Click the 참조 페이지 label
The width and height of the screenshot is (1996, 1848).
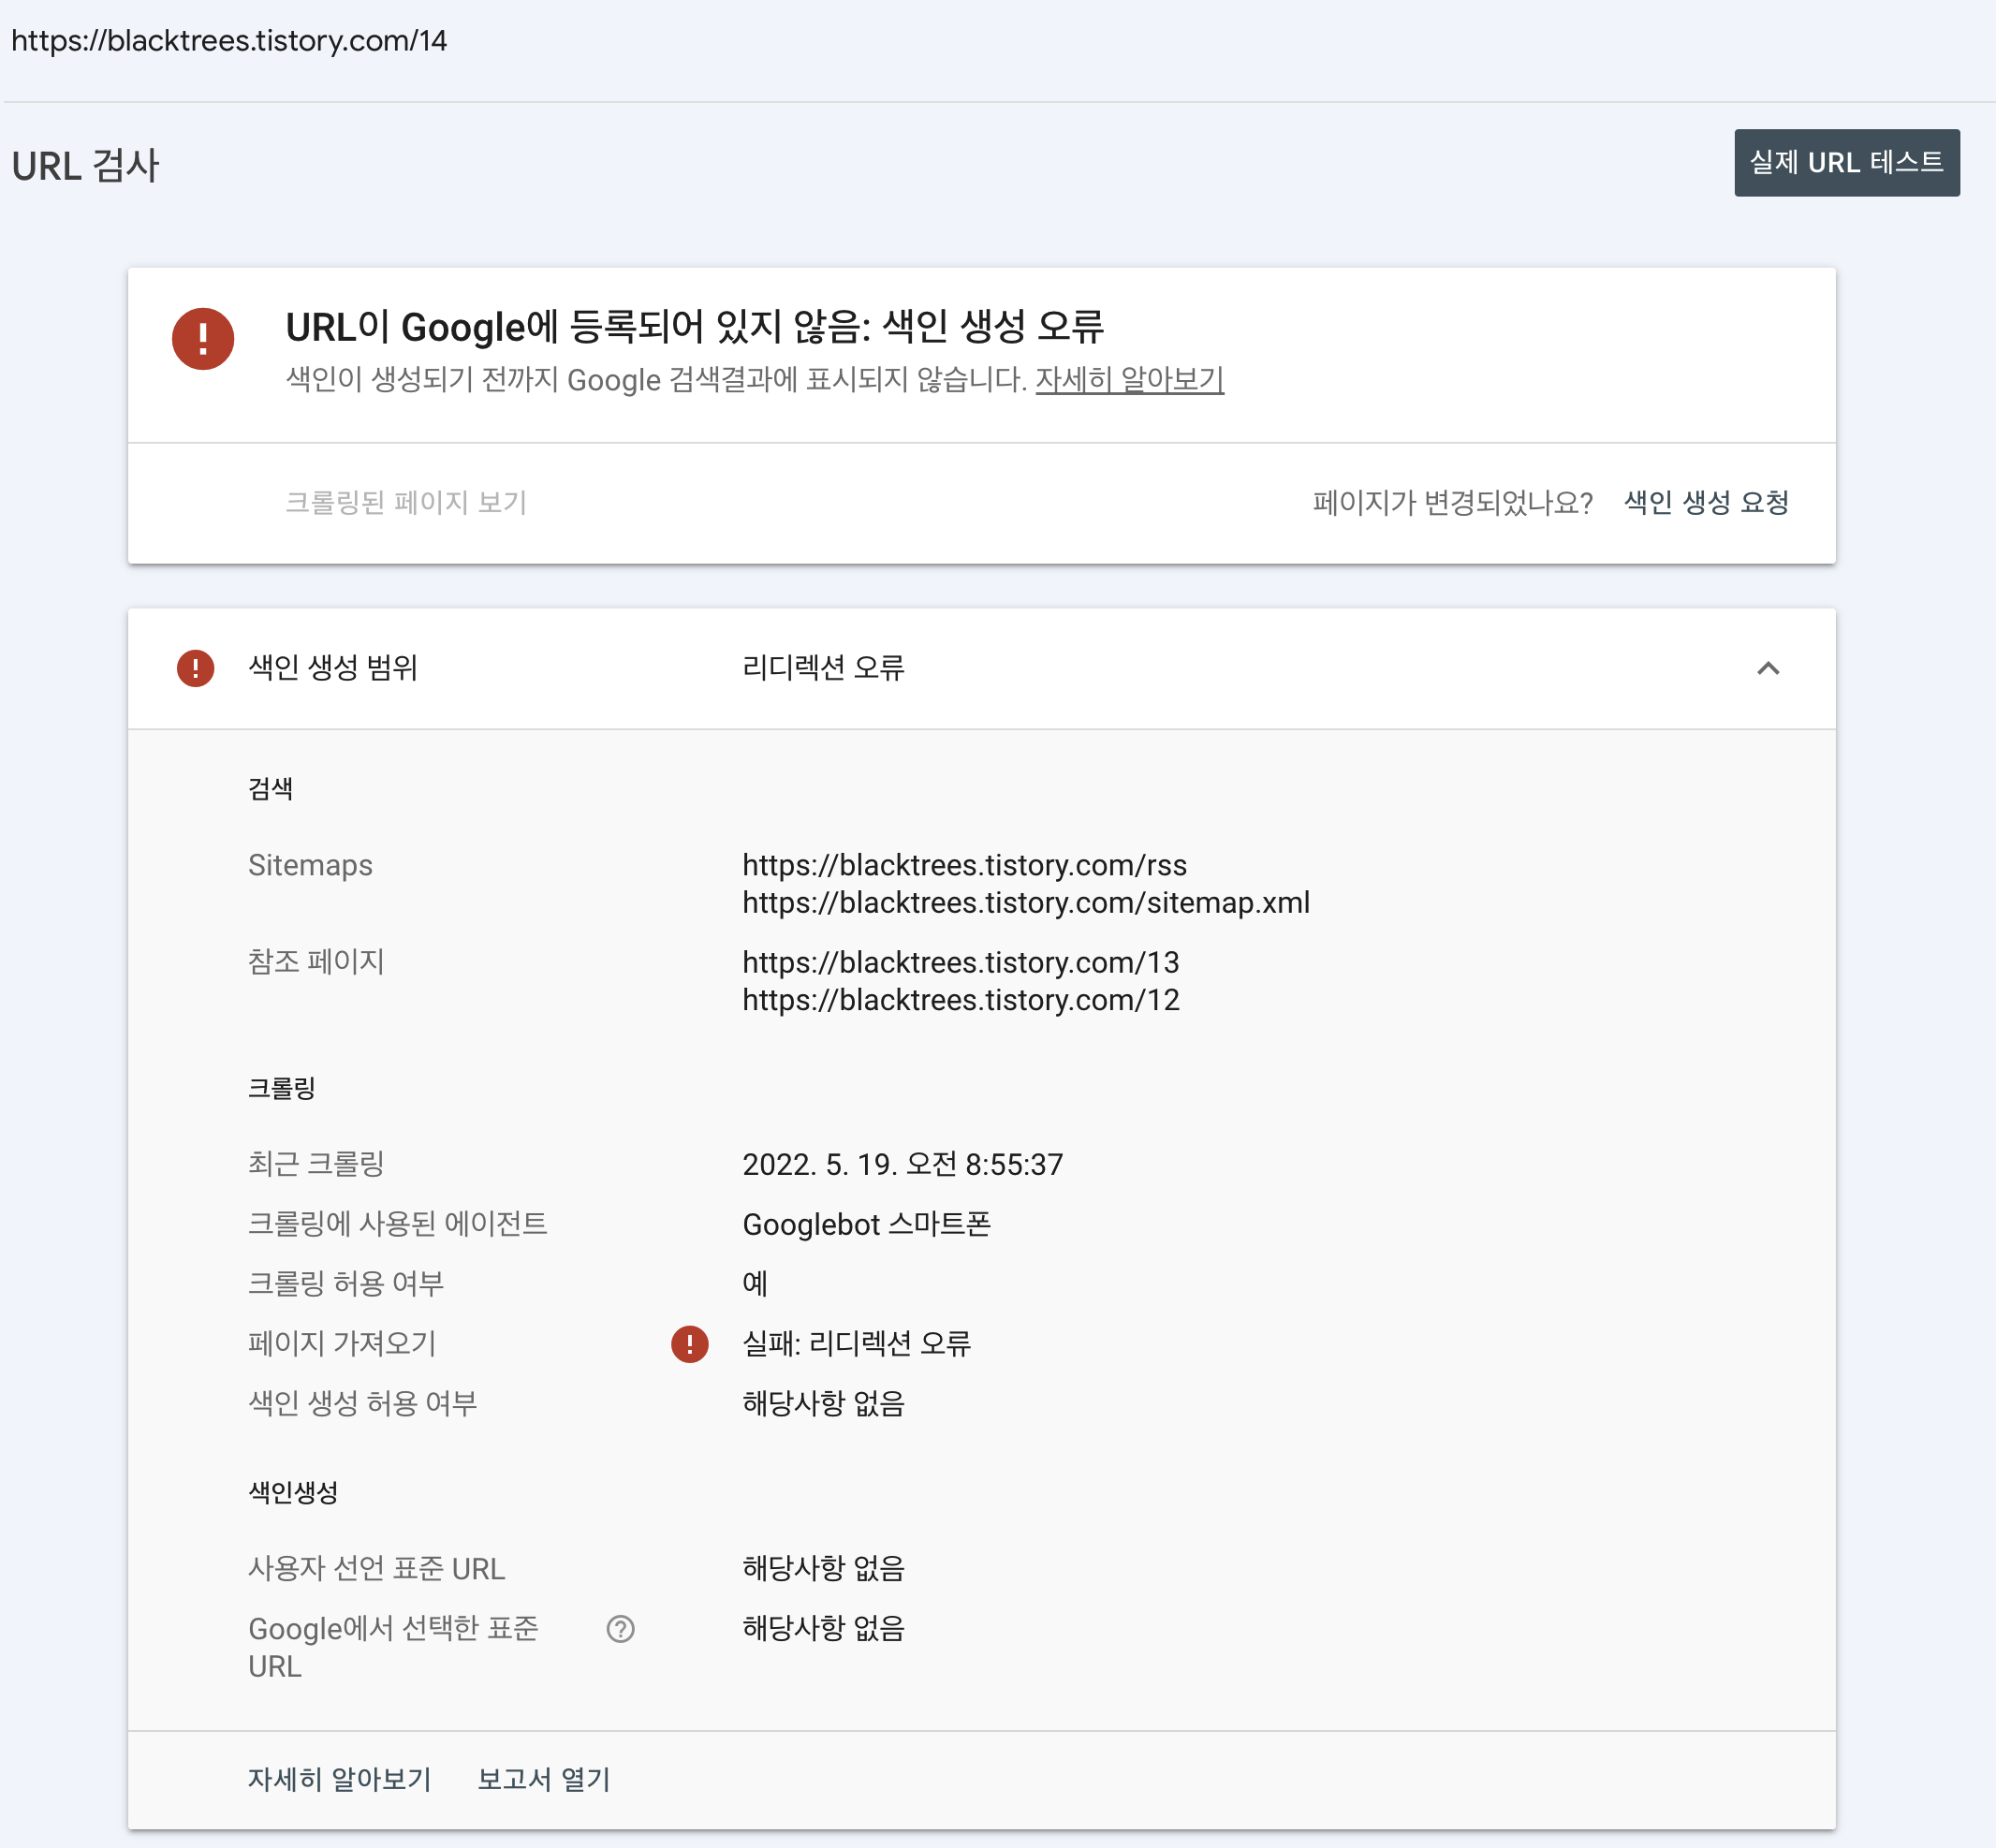(x=316, y=962)
